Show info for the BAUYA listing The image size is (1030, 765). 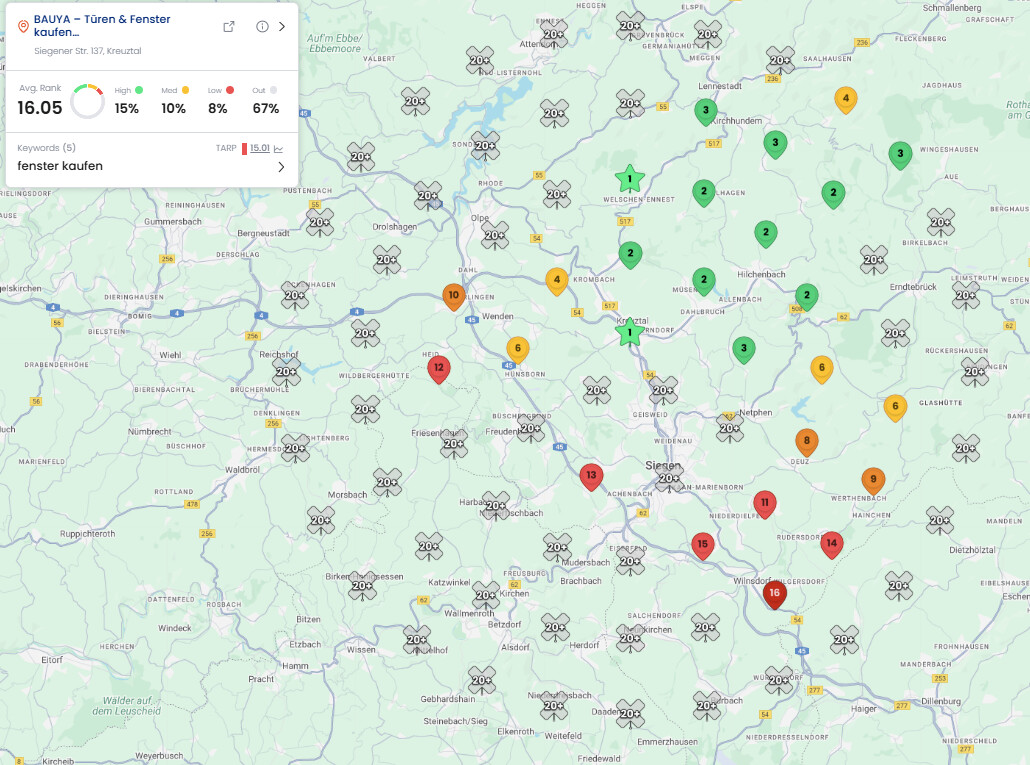(262, 27)
